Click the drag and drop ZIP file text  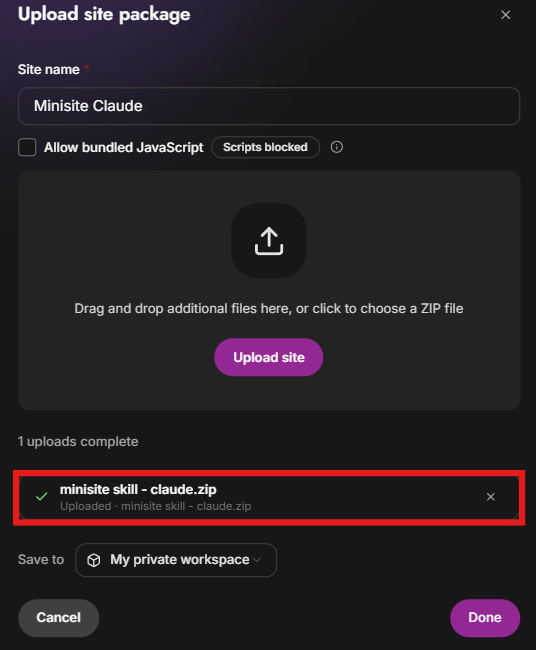(x=269, y=308)
